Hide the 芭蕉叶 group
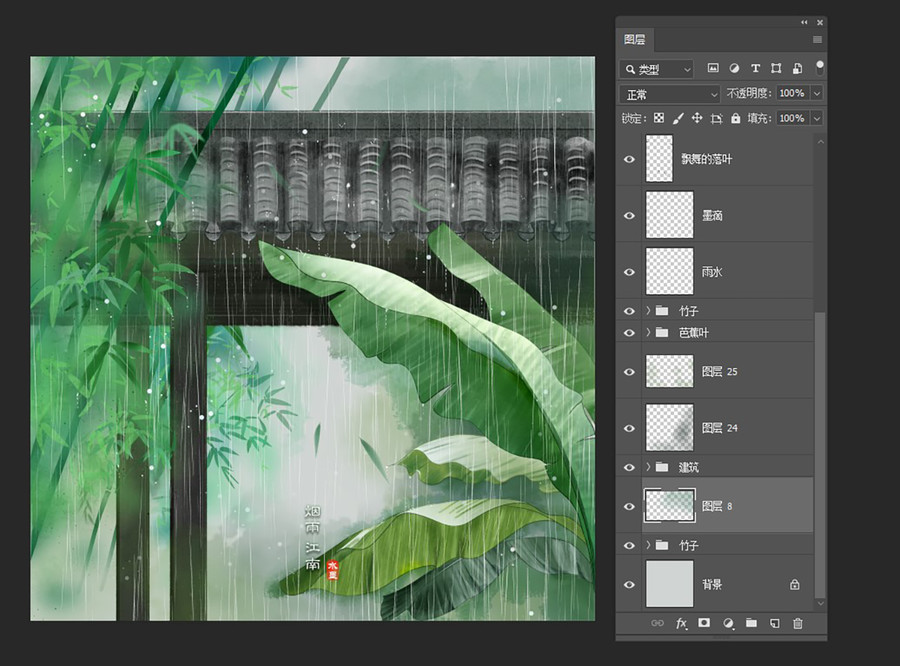Screen dimensions: 900x666 tap(629, 332)
